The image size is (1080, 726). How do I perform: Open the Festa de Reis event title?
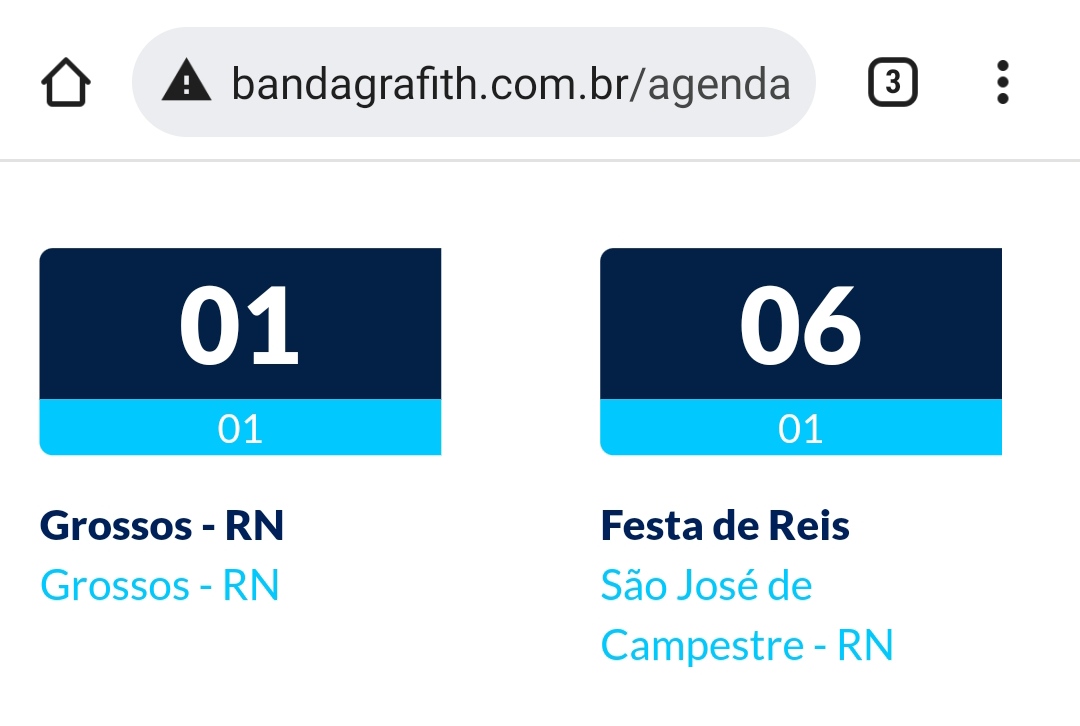click(x=725, y=526)
